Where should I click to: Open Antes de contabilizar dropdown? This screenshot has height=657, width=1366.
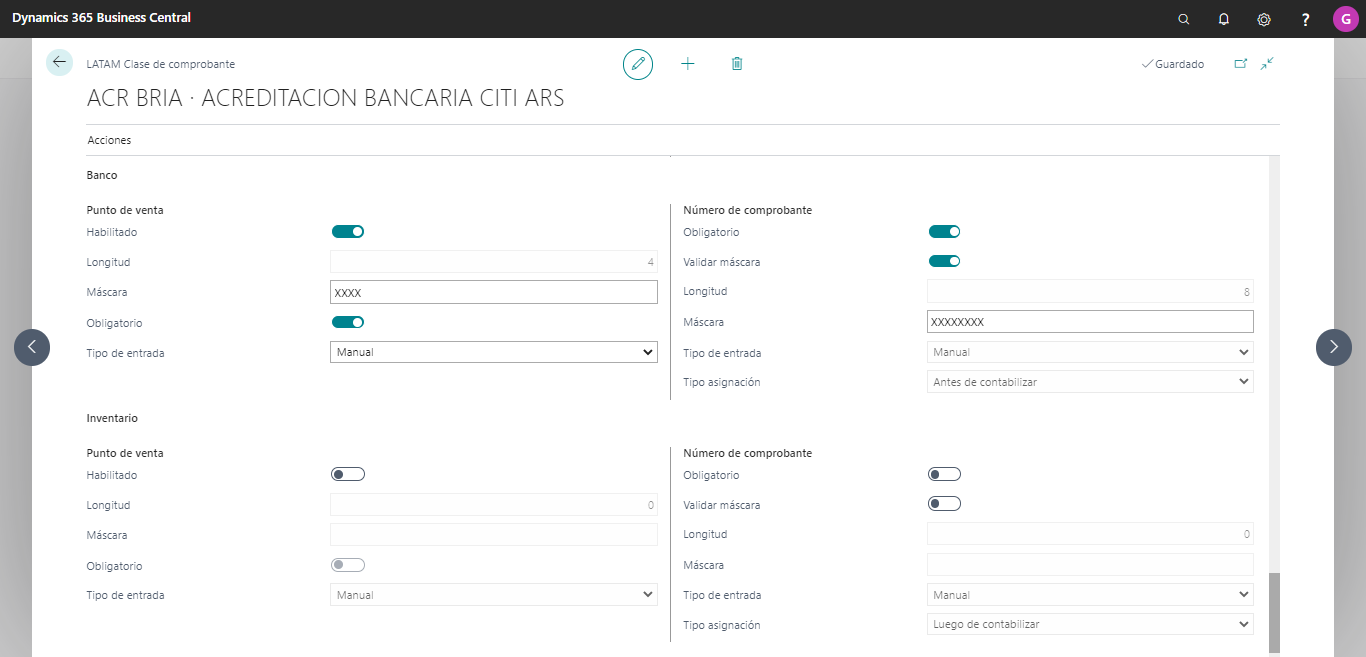click(1090, 382)
